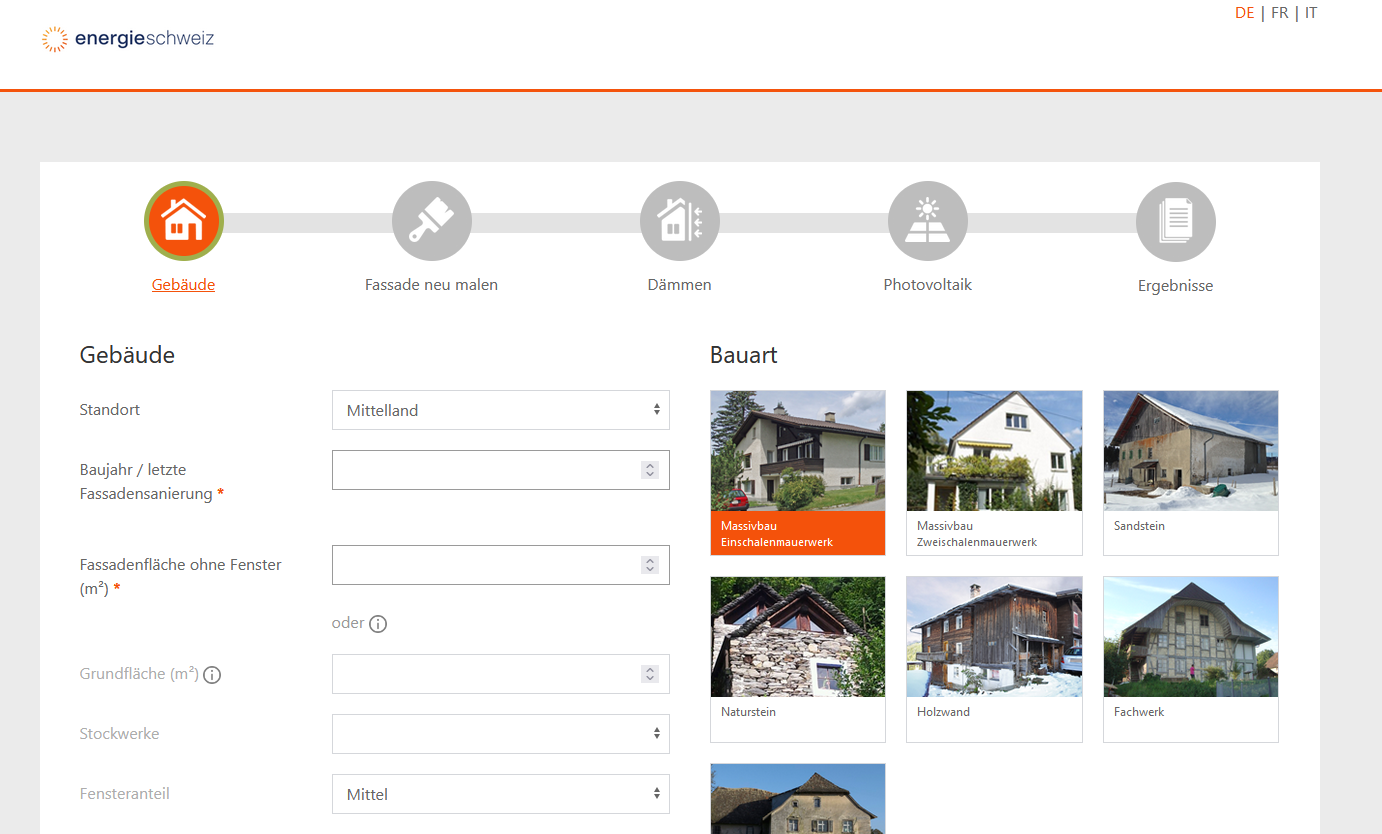Click the Bauart heading text
1382x834 pixels.
coord(744,355)
